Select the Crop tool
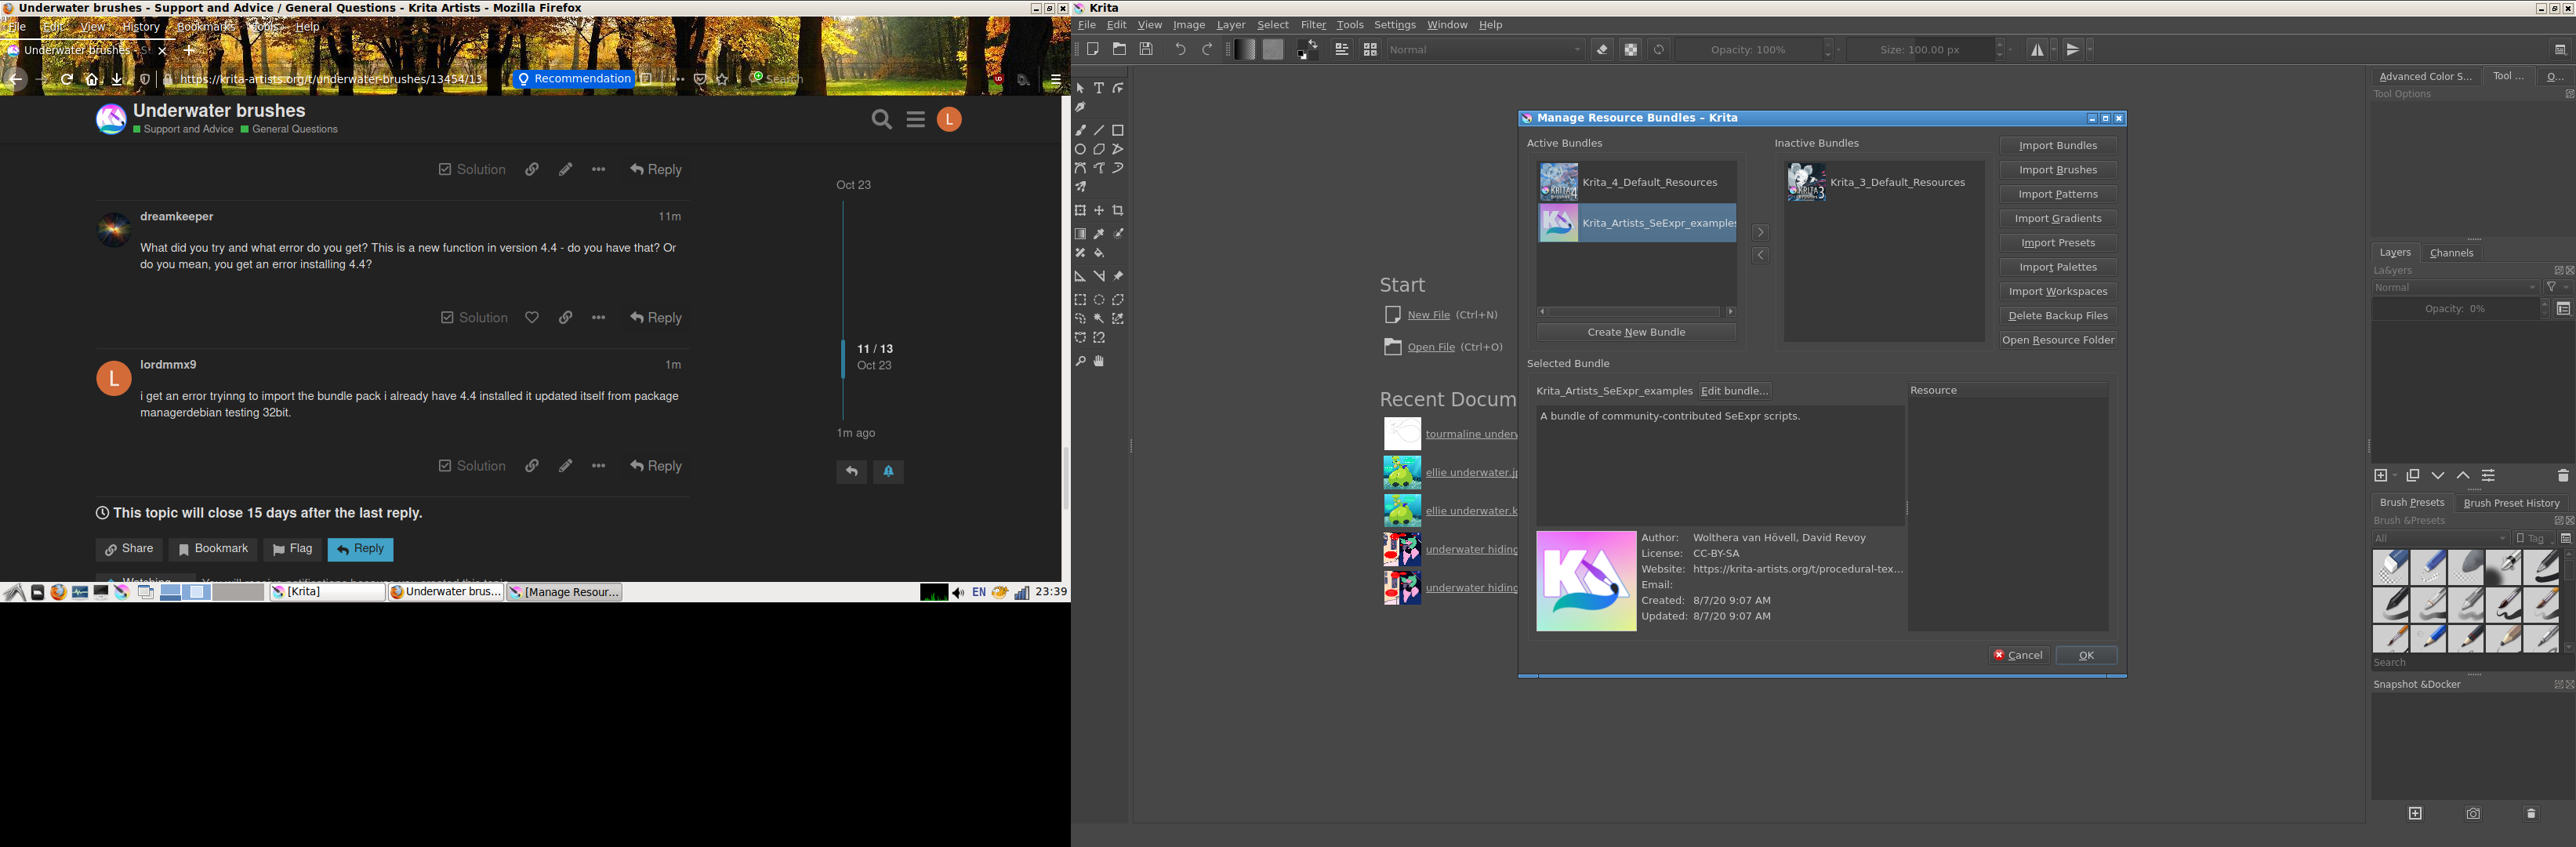Viewport: 2576px width, 847px height. coord(1118,211)
